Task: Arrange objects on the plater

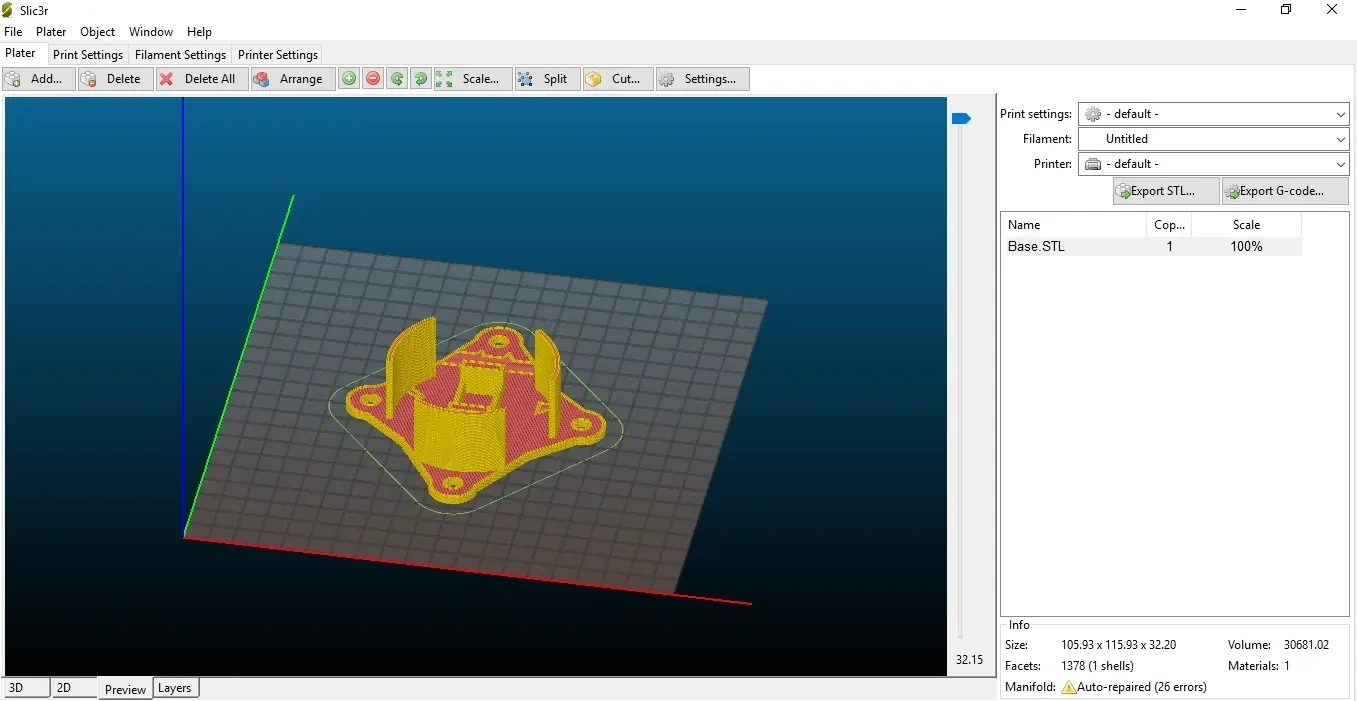Action: click(292, 79)
